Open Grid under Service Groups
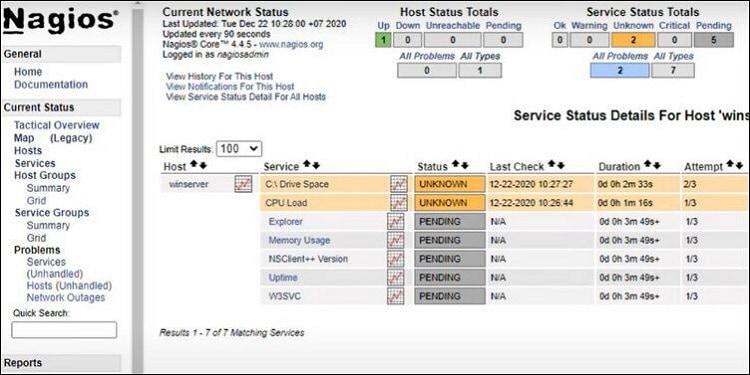Screen dimensions: 750x375 (x=36, y=238)
